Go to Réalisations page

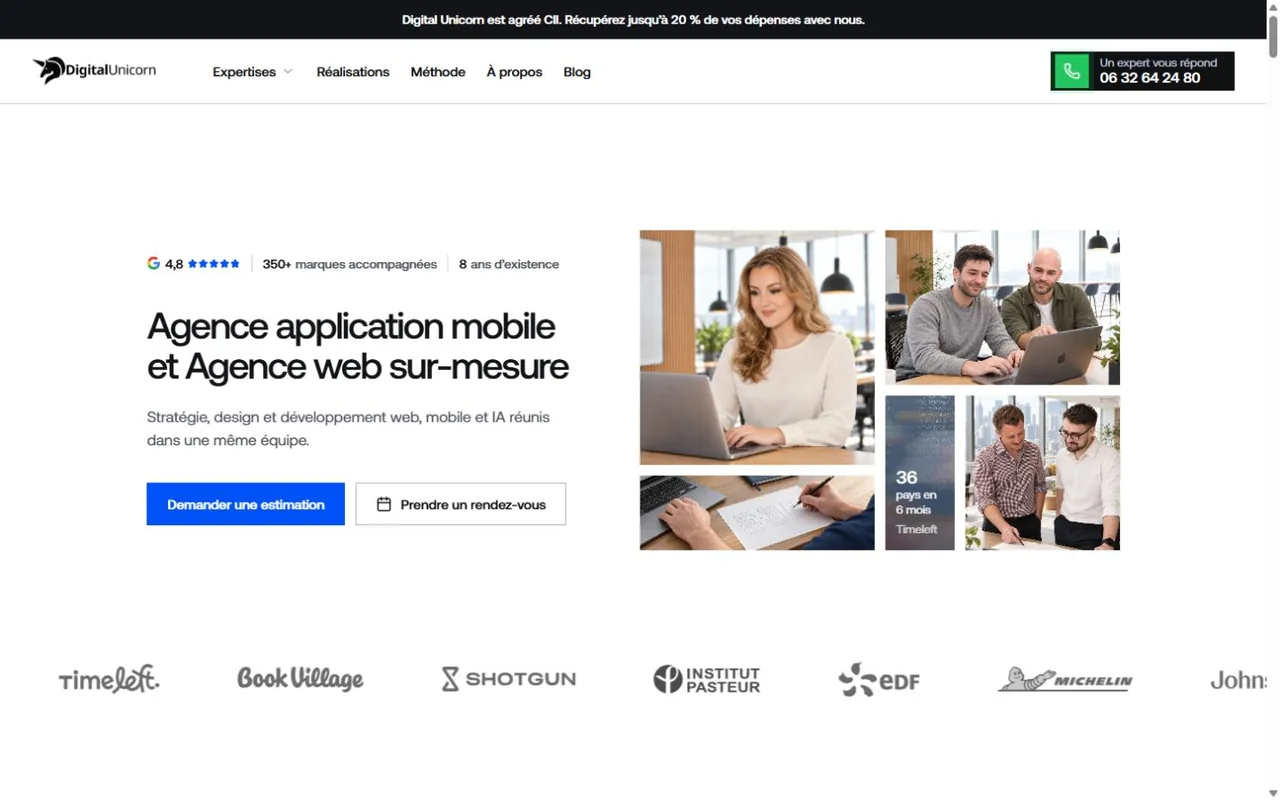353,72
